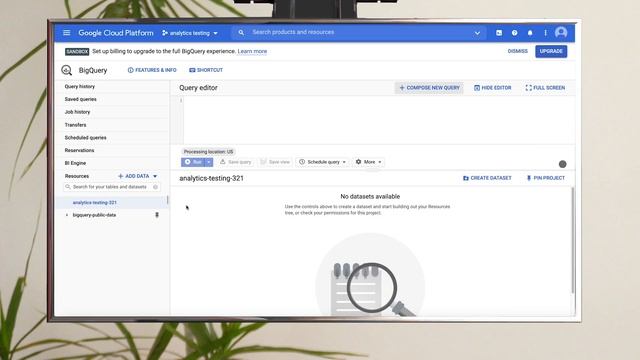640x360 pixels.
Task: Click the gray query validator status circle
Action: (562, 164)
